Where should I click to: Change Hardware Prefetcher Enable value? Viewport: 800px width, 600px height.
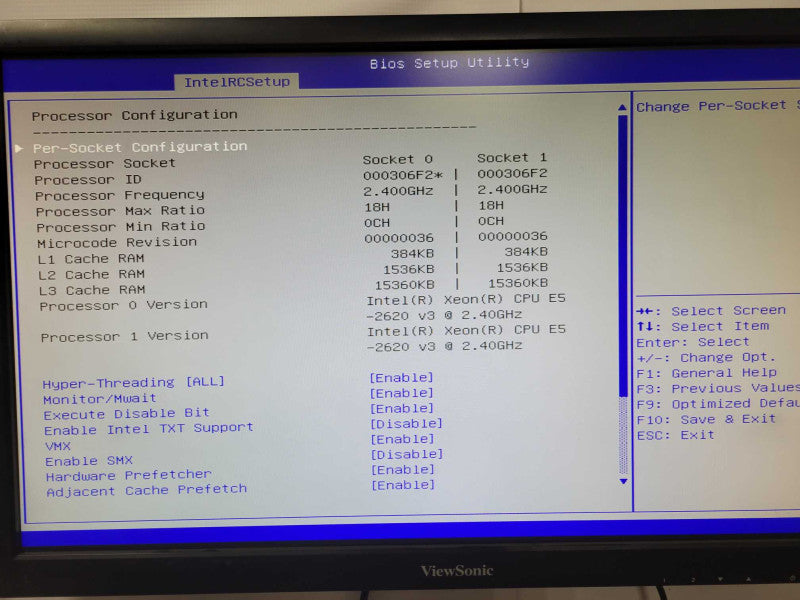(403, 469)
